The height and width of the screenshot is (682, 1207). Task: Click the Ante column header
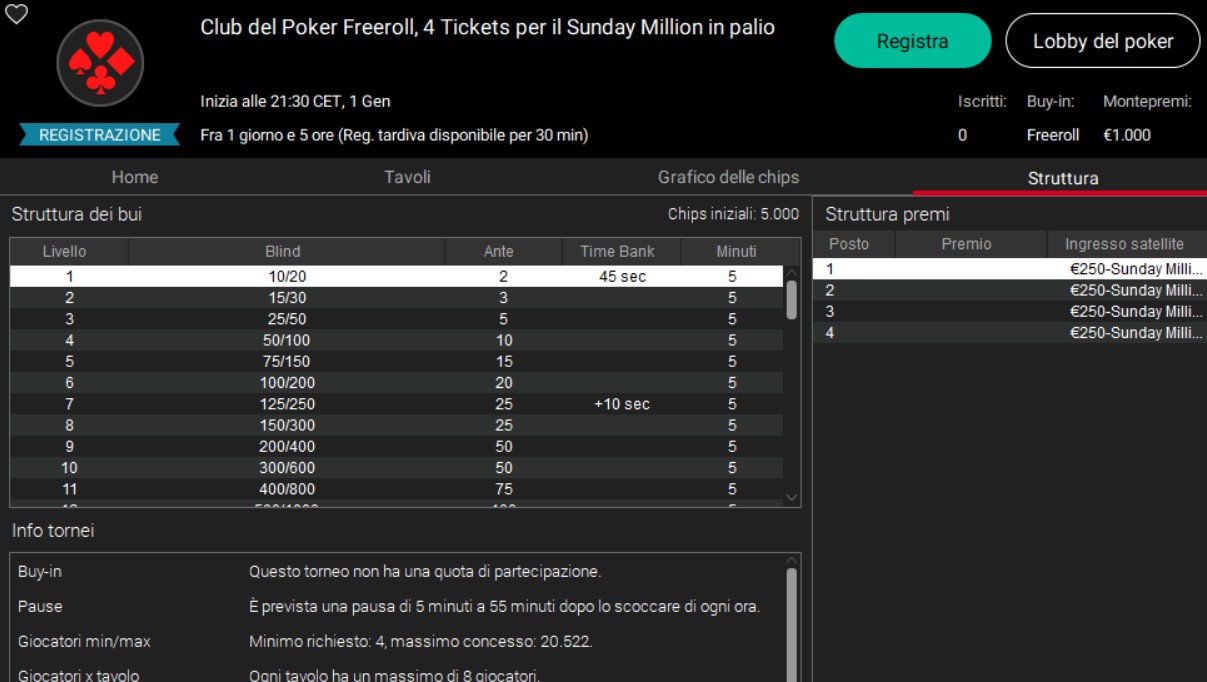coord(504,251)
